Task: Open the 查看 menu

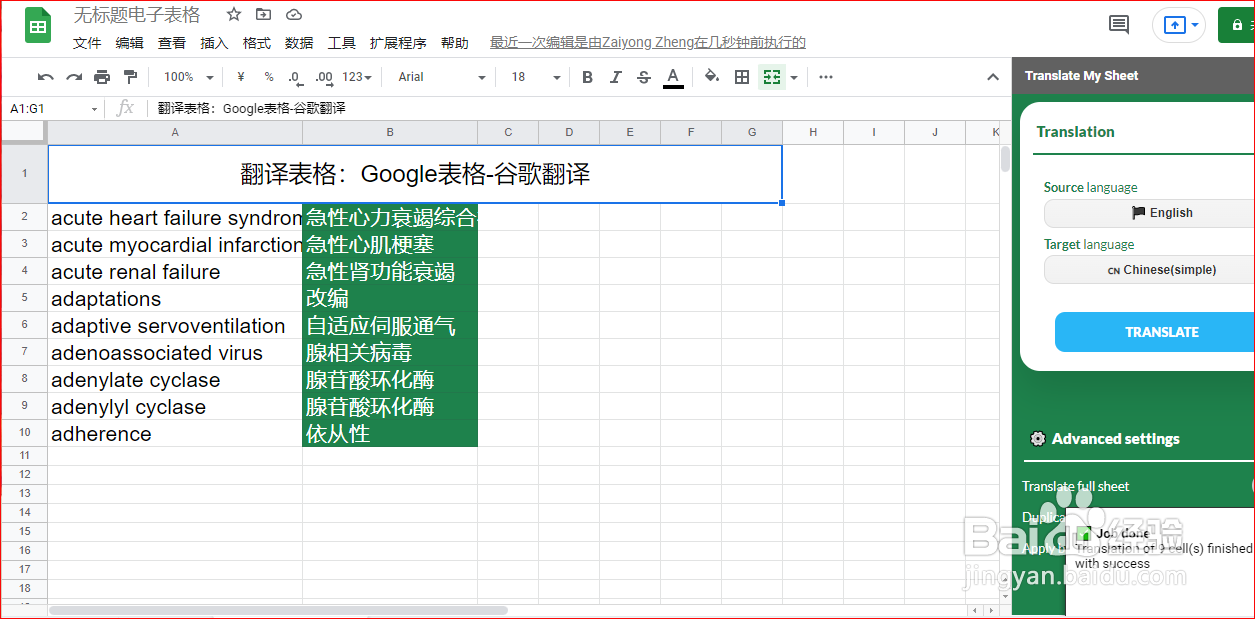Action: 172,43
